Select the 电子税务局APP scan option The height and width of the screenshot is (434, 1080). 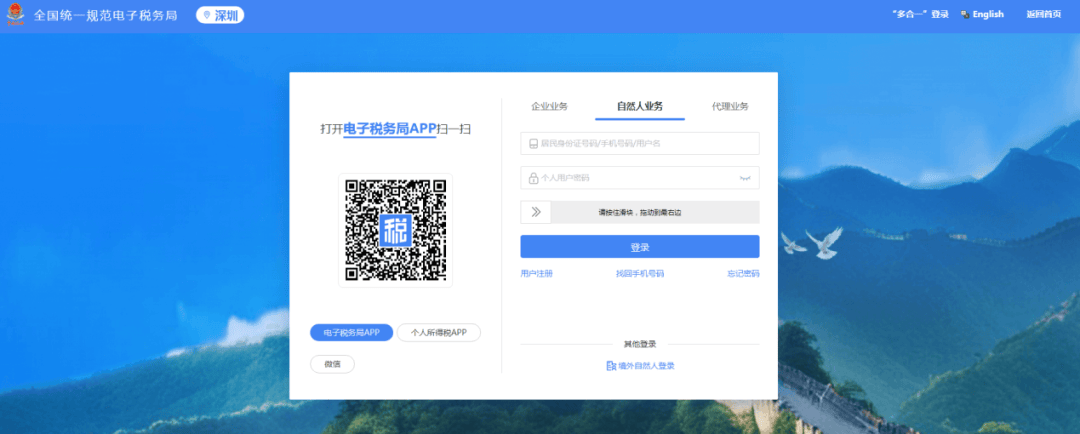click(351, 332)
